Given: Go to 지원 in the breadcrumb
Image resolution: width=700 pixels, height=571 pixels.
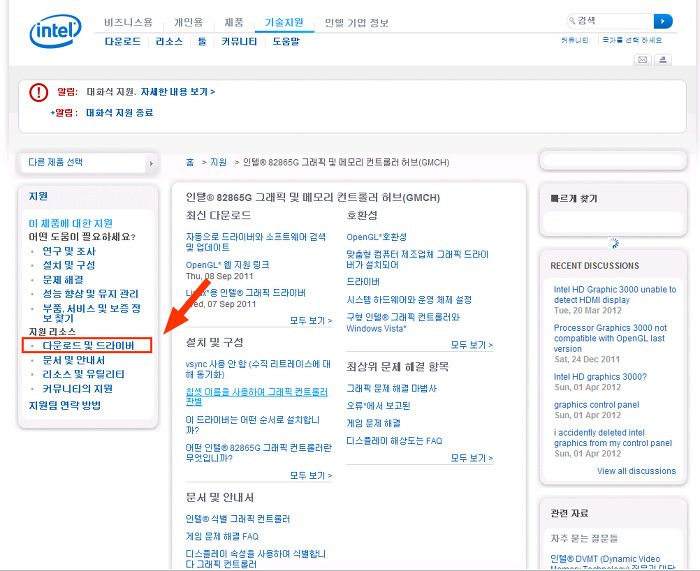Looking at the screenshot, I should tap(218, 162).
